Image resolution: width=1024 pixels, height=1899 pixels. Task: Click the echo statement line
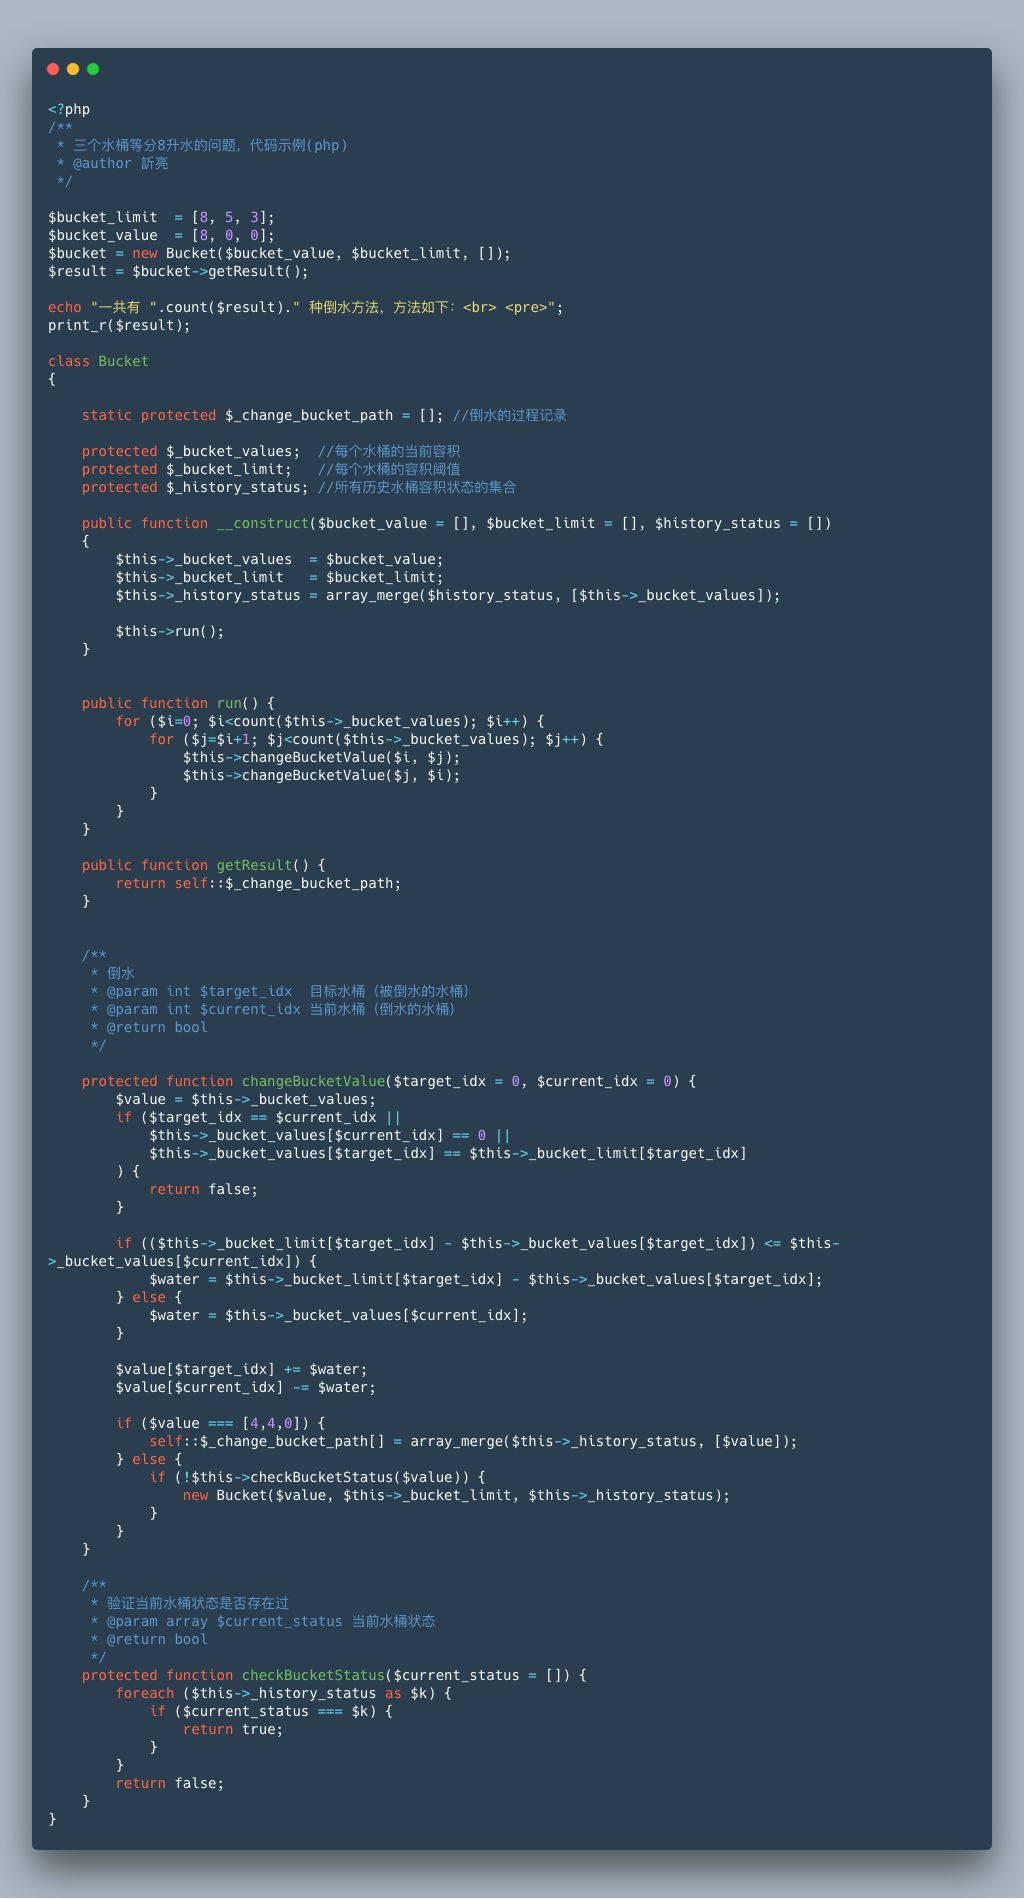tap(306, 307)
